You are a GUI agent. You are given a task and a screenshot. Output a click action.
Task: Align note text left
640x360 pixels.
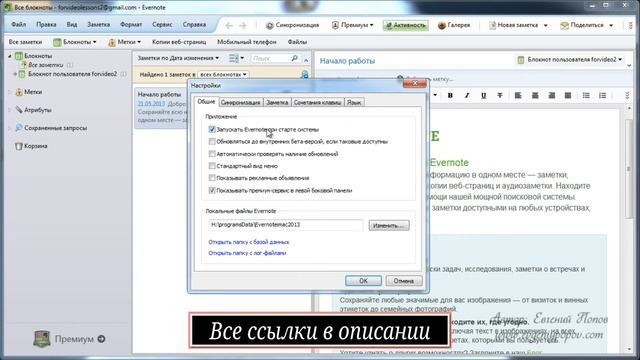pos(518,96)
